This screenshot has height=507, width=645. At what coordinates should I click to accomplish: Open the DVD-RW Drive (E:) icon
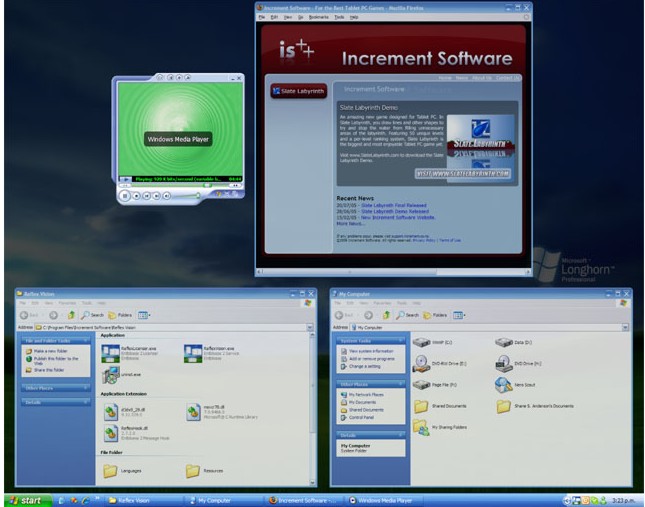[421, 363]
